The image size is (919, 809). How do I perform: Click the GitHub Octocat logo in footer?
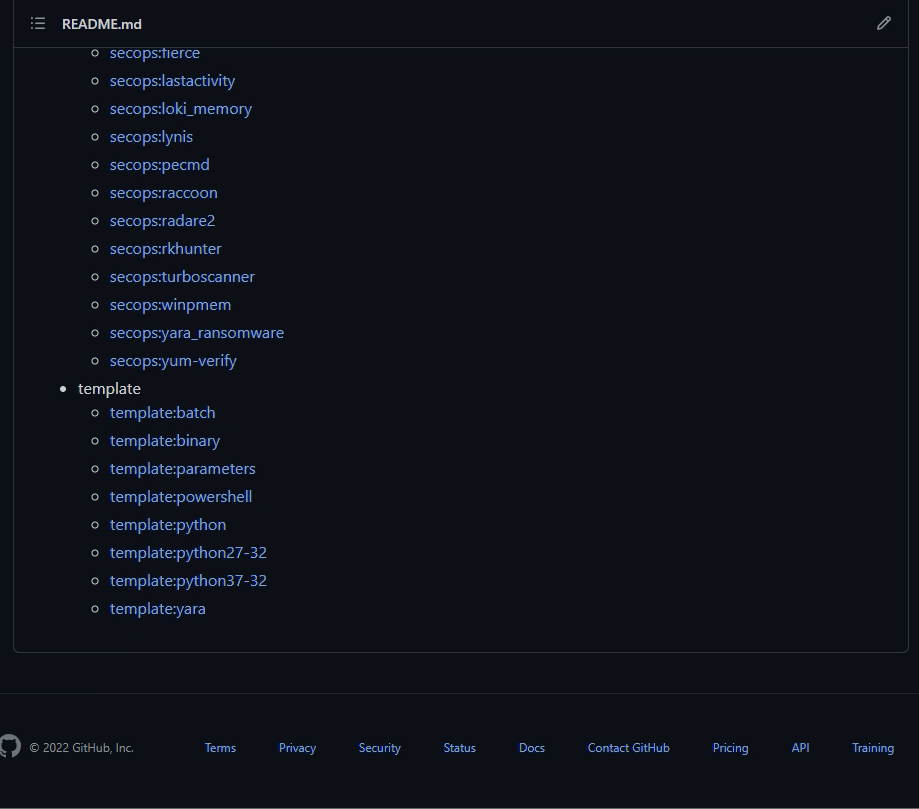point(10,746)
